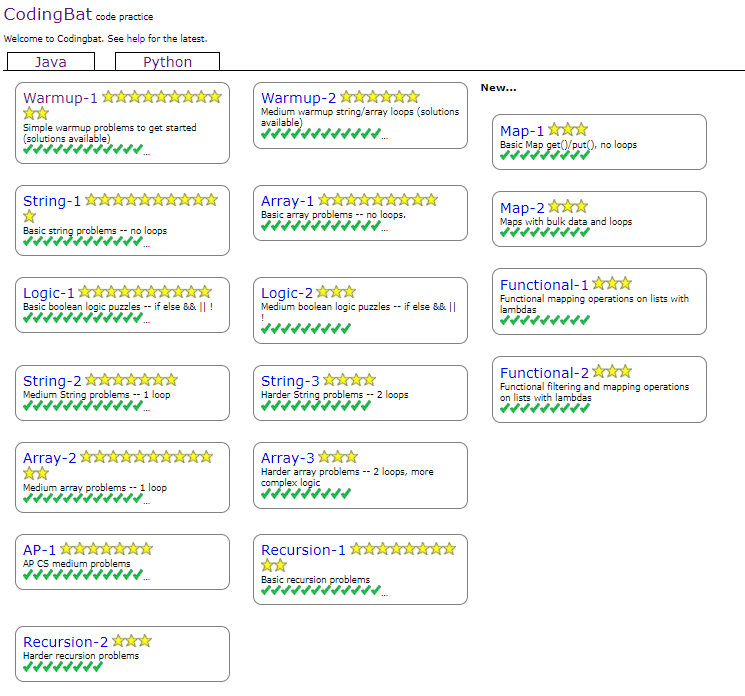Click 'Welcome to Codingbat' text
This screenshot has height=696, width=745.
(x=53, y=38)
